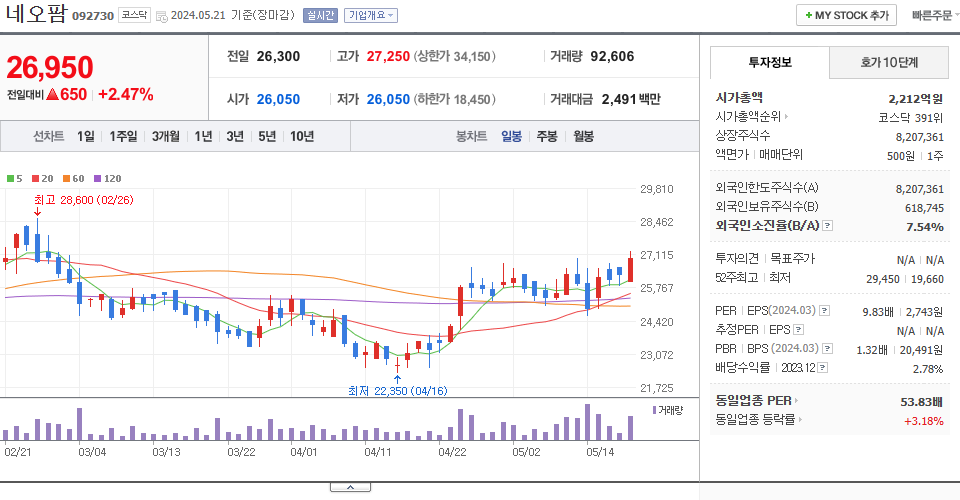960x500 pixels.
Task: Select the 3개월 line chart period
Action: point(165,136)
